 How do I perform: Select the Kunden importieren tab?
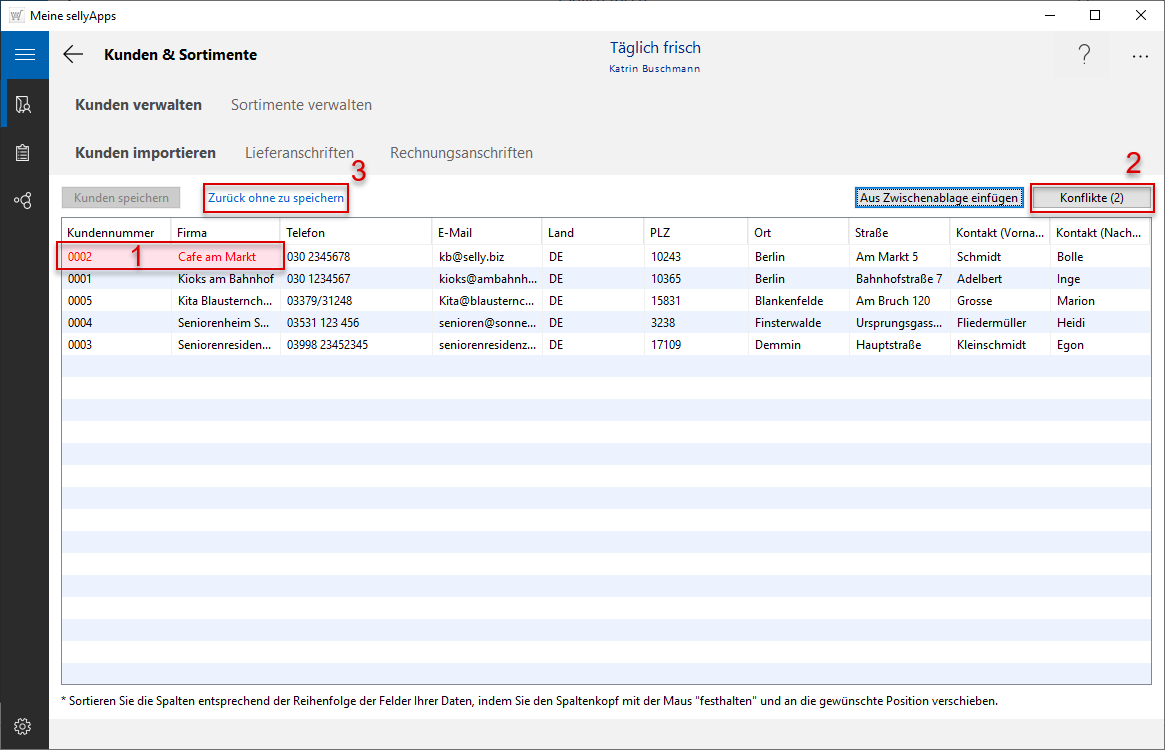click(146, 153)
